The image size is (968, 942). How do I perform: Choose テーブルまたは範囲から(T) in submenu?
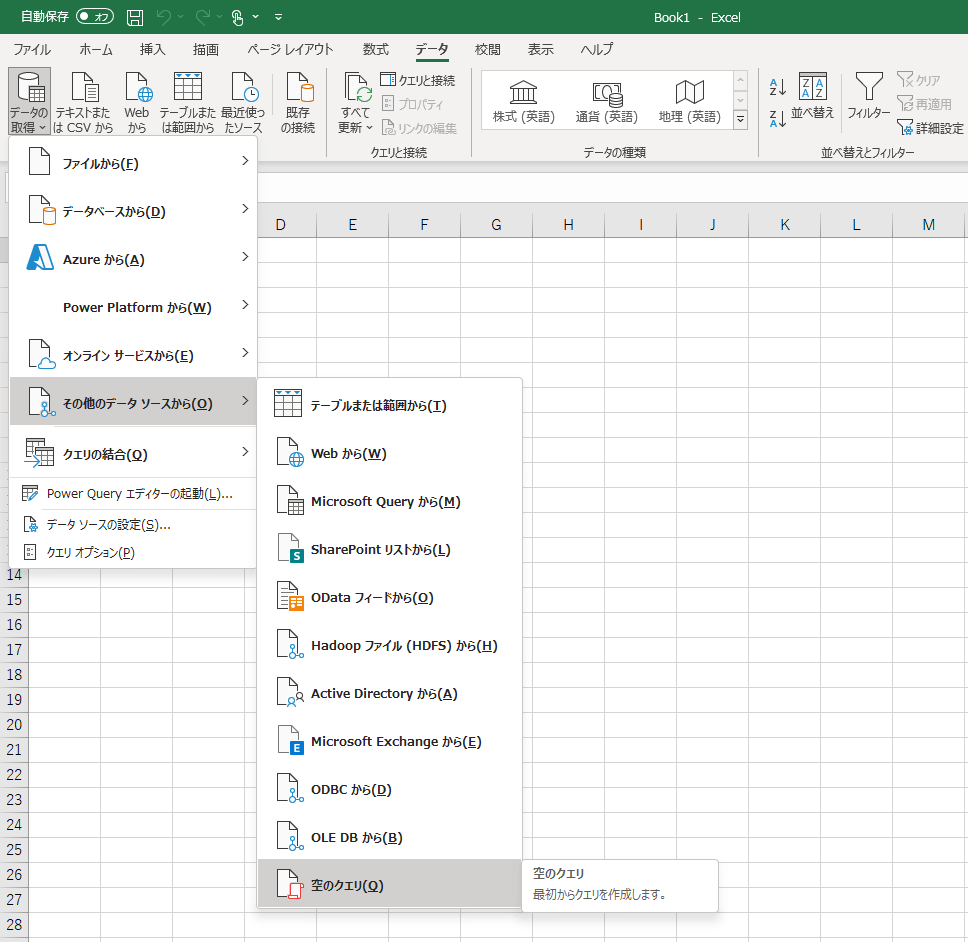tap(390, 405)
